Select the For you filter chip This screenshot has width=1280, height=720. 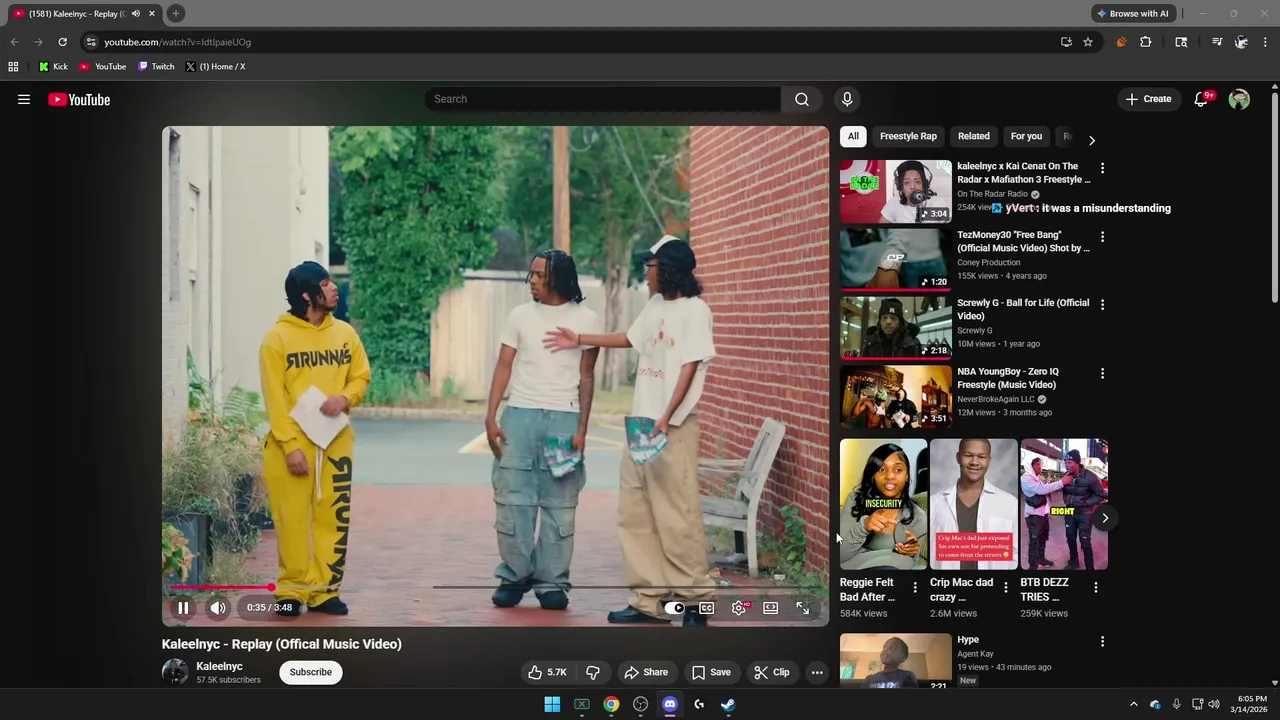(1026, 136)
